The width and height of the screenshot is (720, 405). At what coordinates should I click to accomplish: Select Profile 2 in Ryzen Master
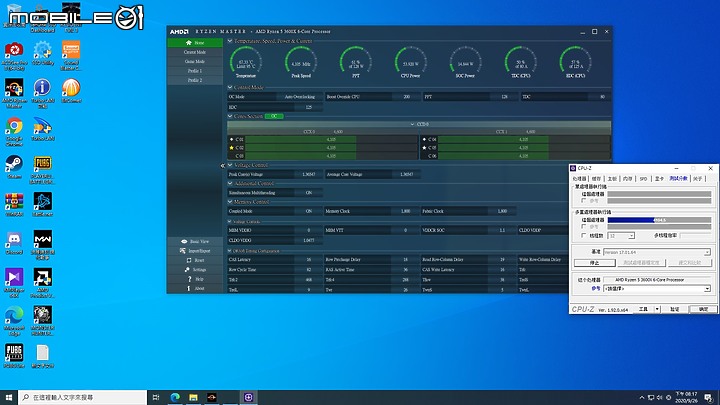point(195,80)
